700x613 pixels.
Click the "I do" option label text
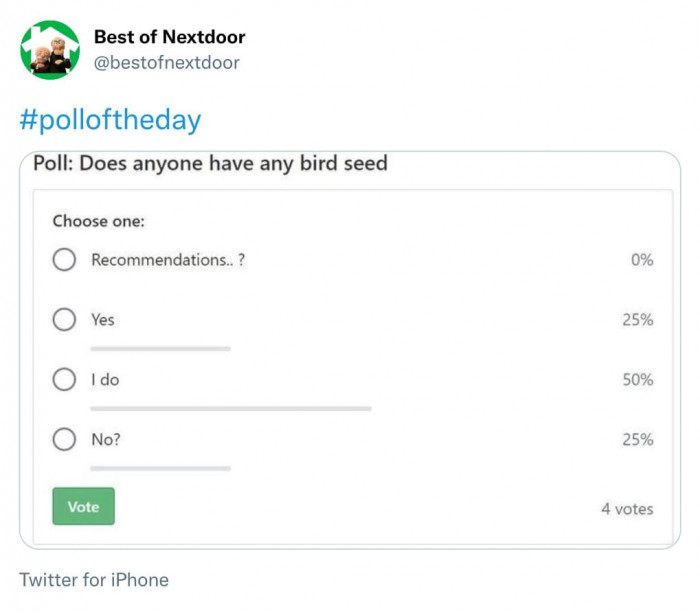click(105, 380)
